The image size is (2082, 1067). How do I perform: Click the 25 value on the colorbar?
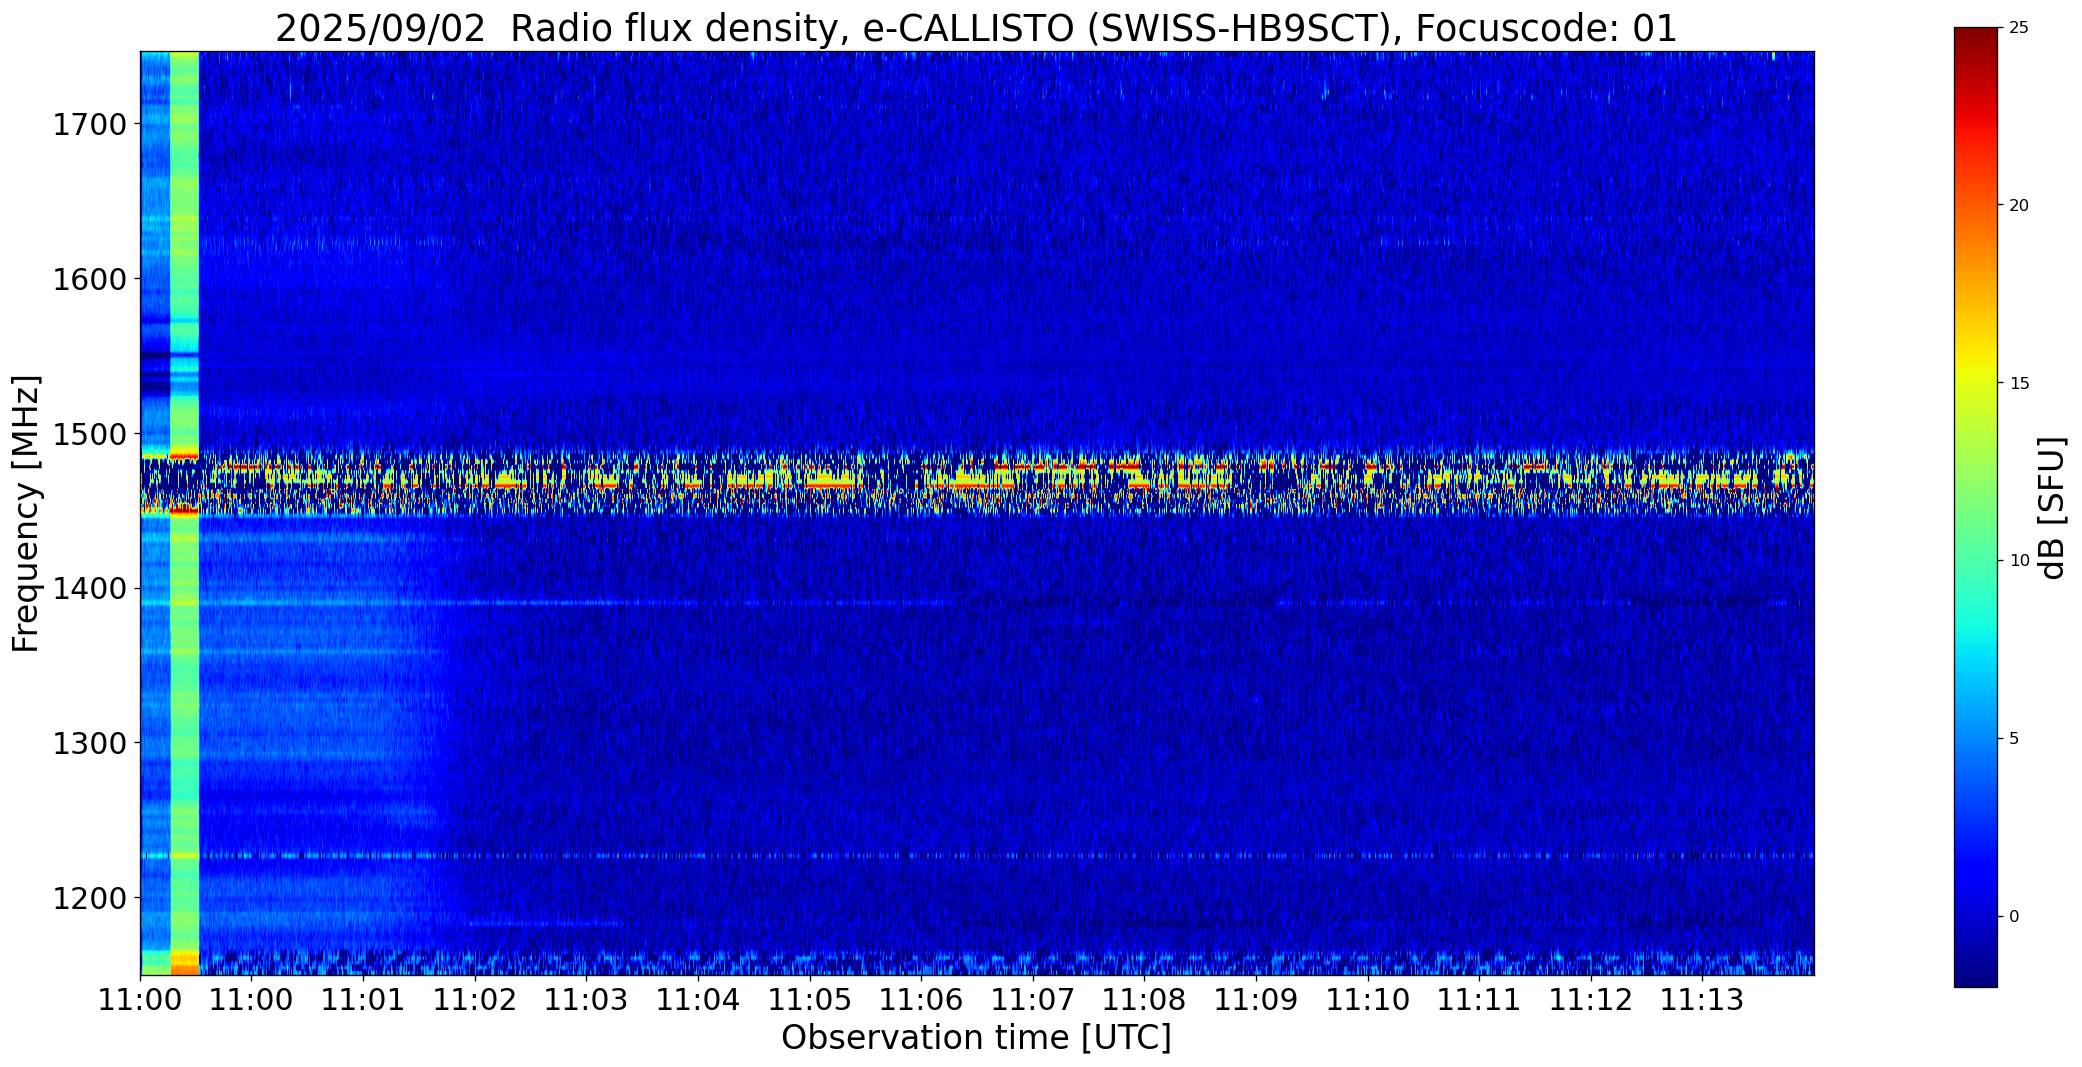coord(2019,28)
